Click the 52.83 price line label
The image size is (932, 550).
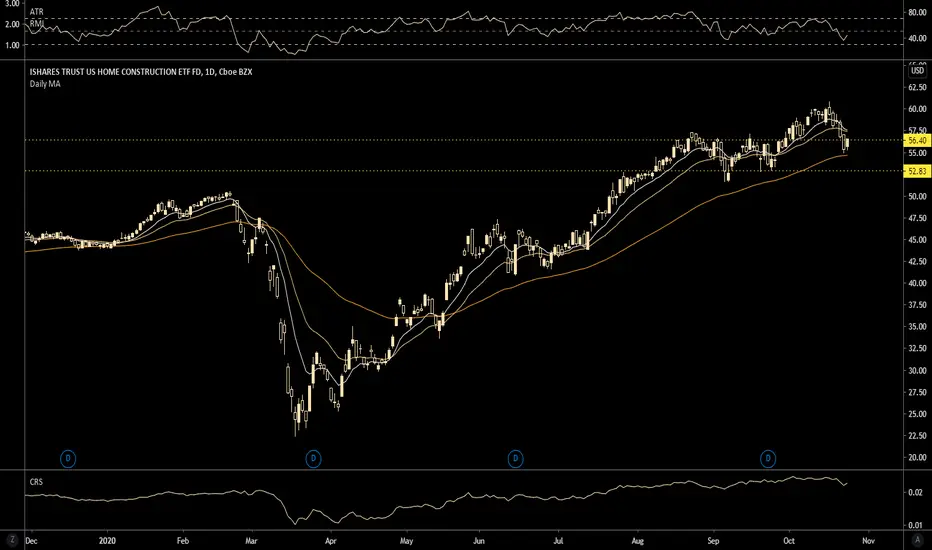917,171
